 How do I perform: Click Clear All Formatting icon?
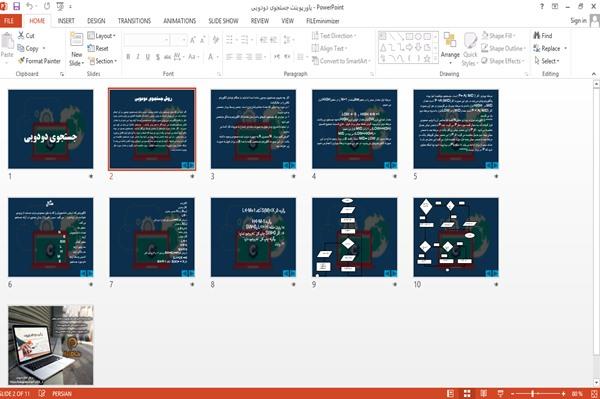[216, 39]
